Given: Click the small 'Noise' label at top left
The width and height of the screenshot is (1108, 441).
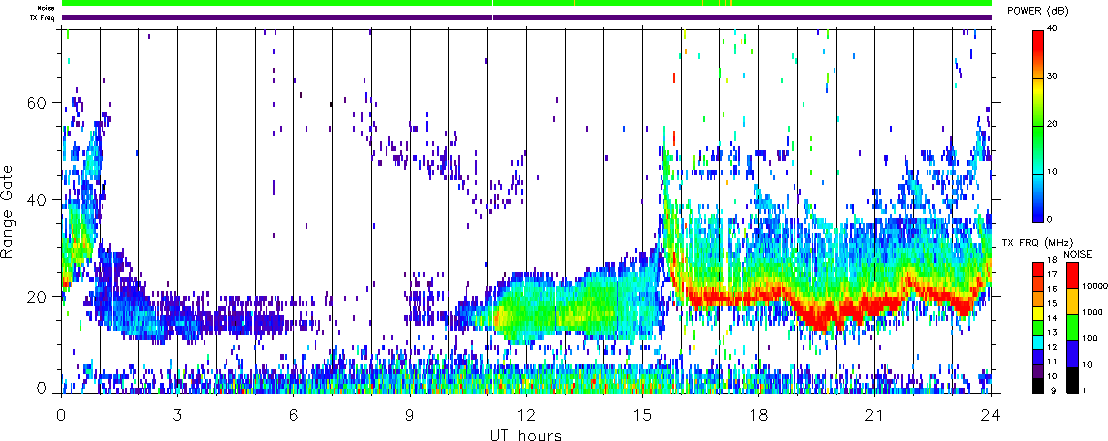Looking at the screenshot, I should point(47,8).
